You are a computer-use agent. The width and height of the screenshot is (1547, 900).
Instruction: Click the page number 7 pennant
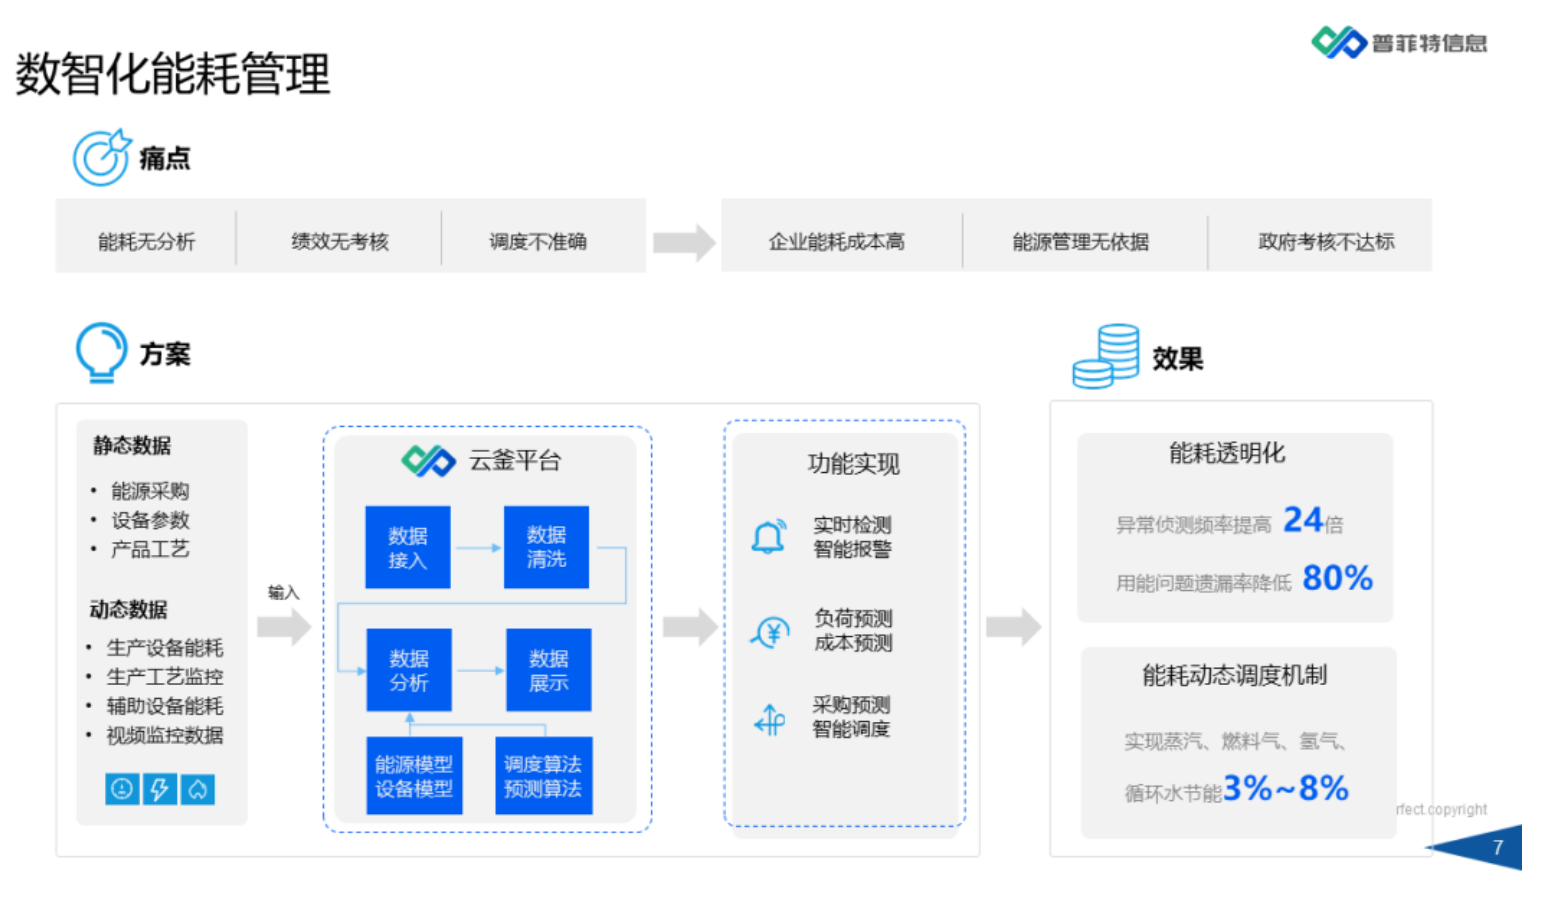pyautogui.click(x=1496, y=847)
